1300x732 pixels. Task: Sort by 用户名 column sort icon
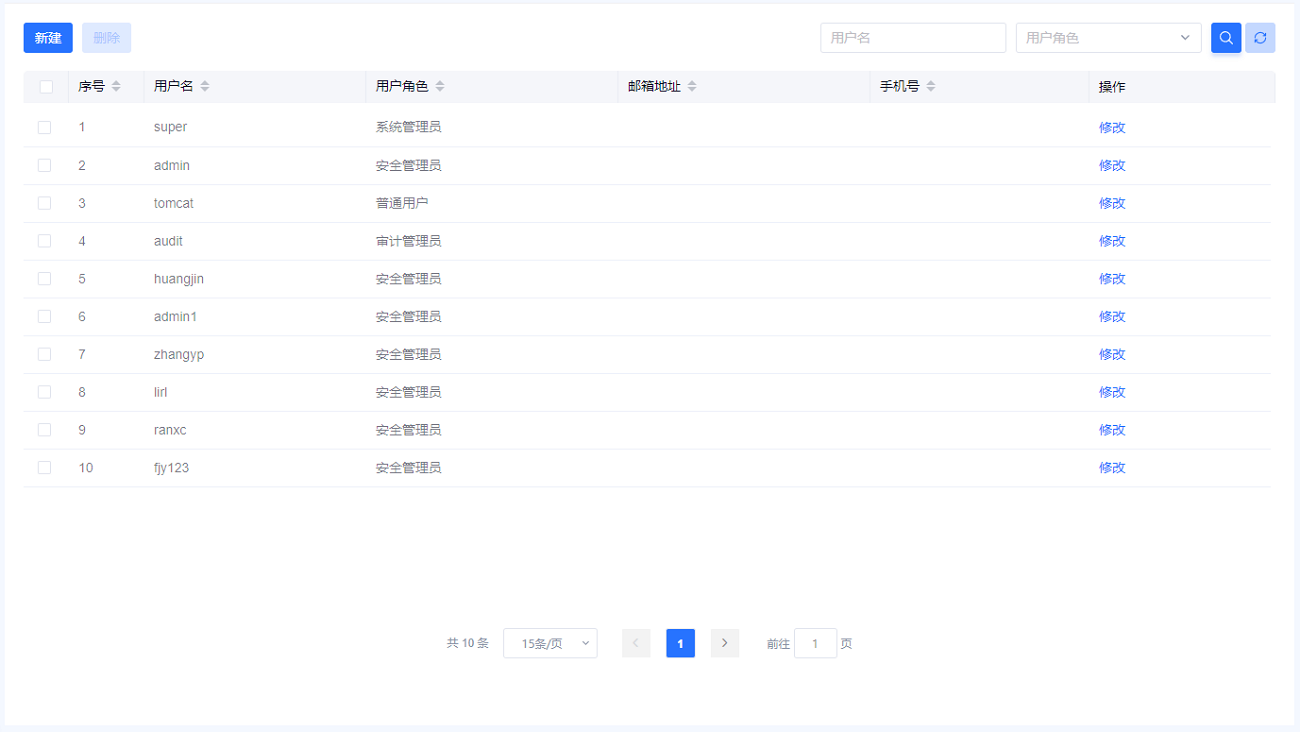(x=205, y=87)
